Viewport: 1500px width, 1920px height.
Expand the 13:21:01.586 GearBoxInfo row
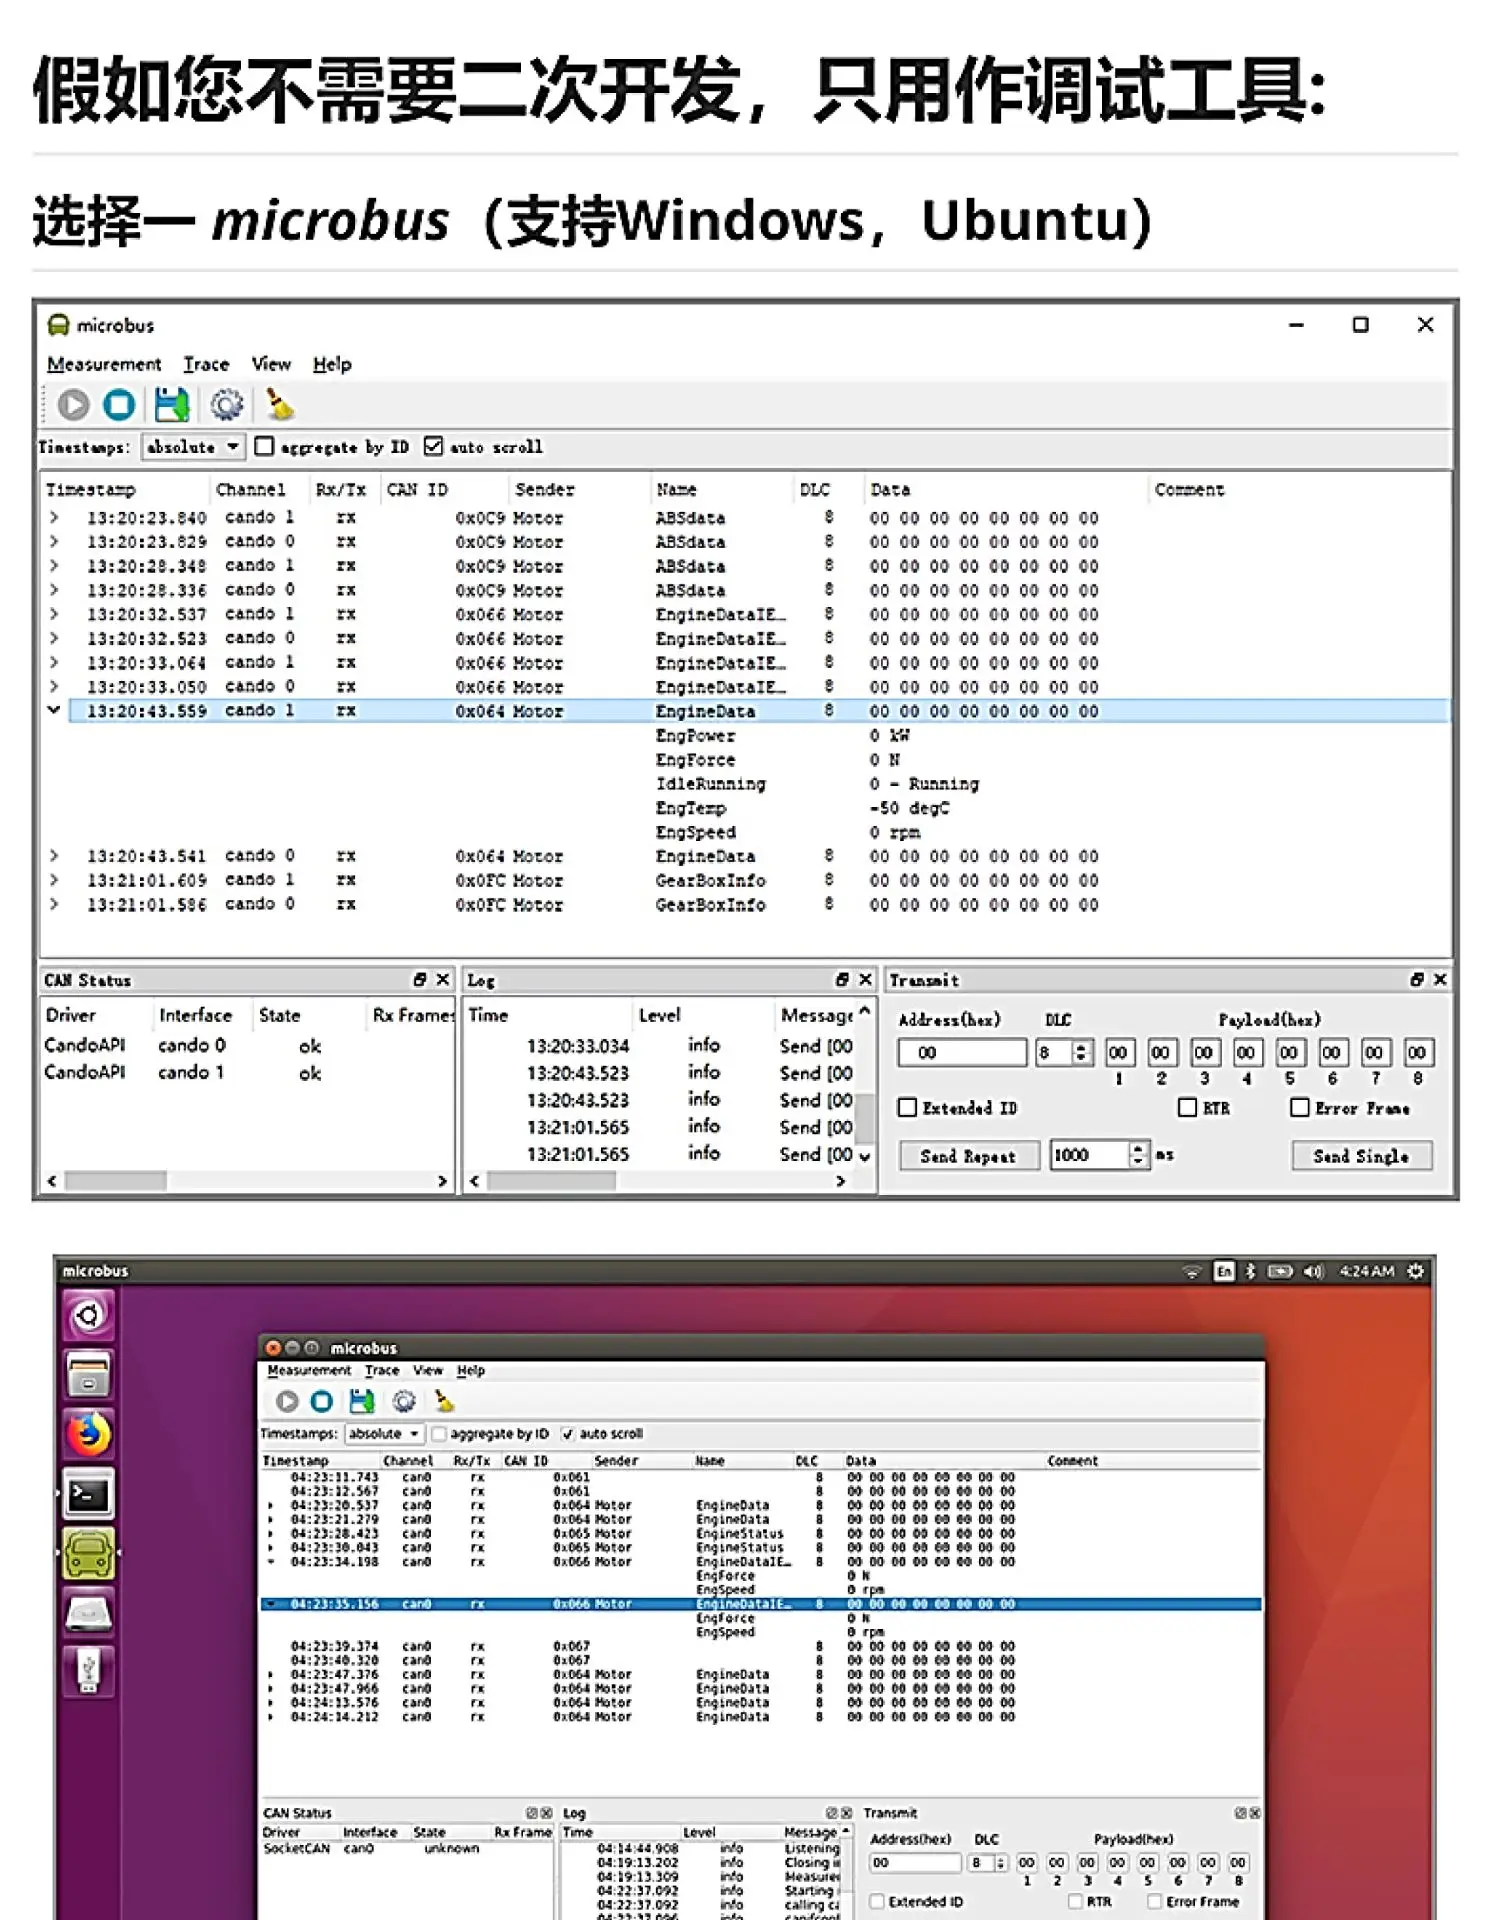click(54, 903)
